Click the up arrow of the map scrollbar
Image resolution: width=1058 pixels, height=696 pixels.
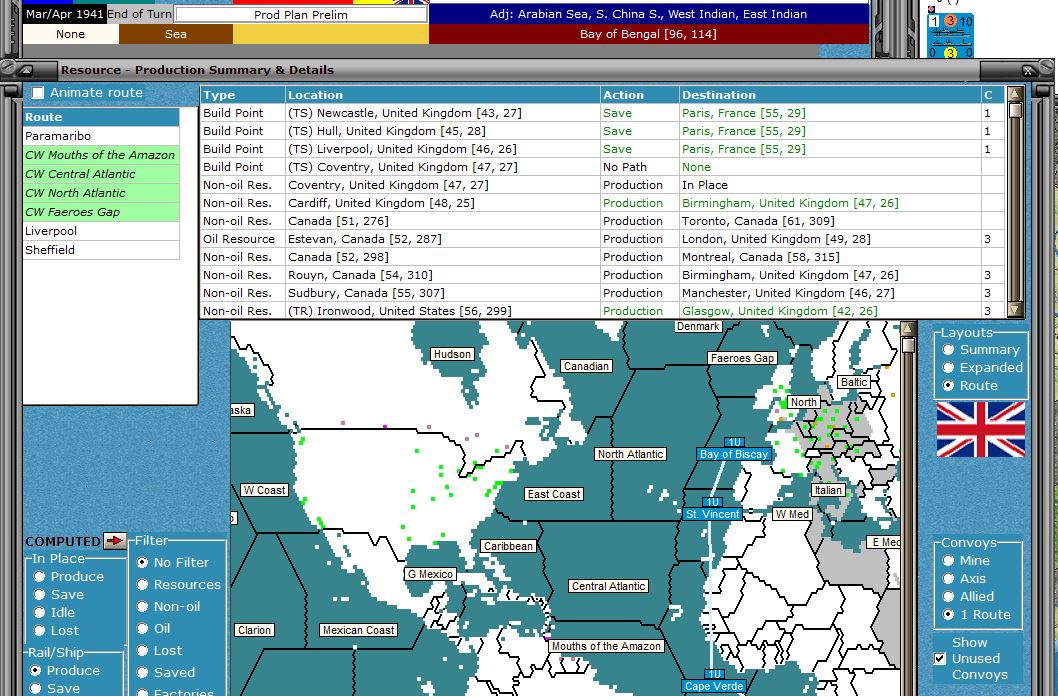click(x=908, y=328)
